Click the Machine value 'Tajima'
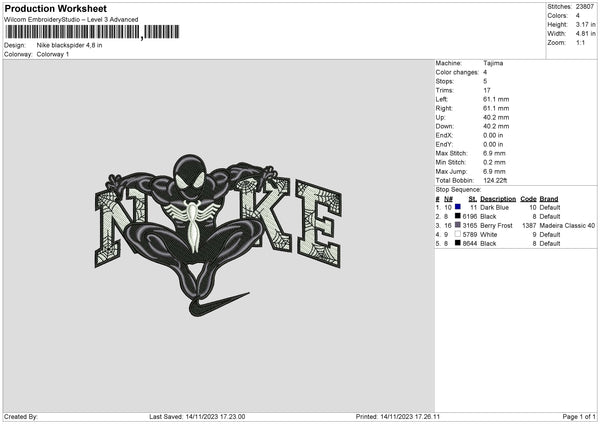This screenshot has width=600, height=424. pos(493,63)
